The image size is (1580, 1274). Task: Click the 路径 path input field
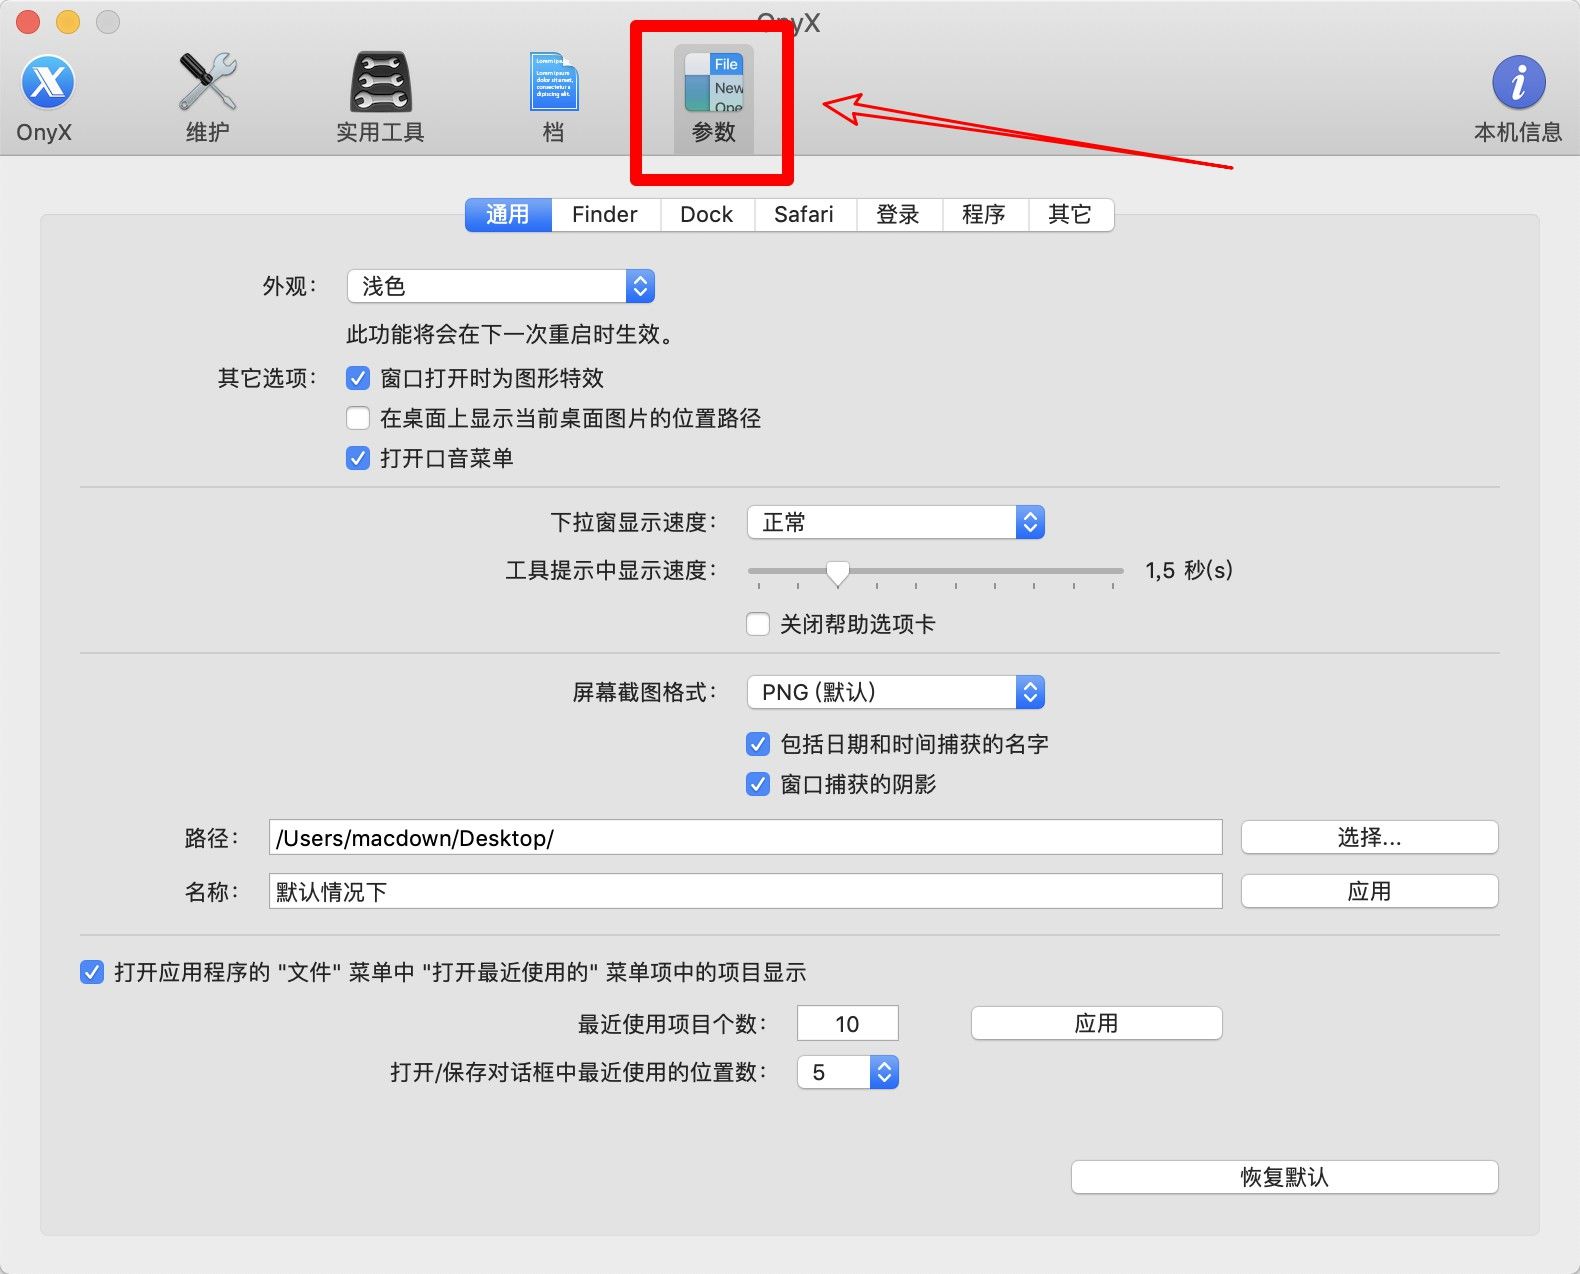coord(746,837)
